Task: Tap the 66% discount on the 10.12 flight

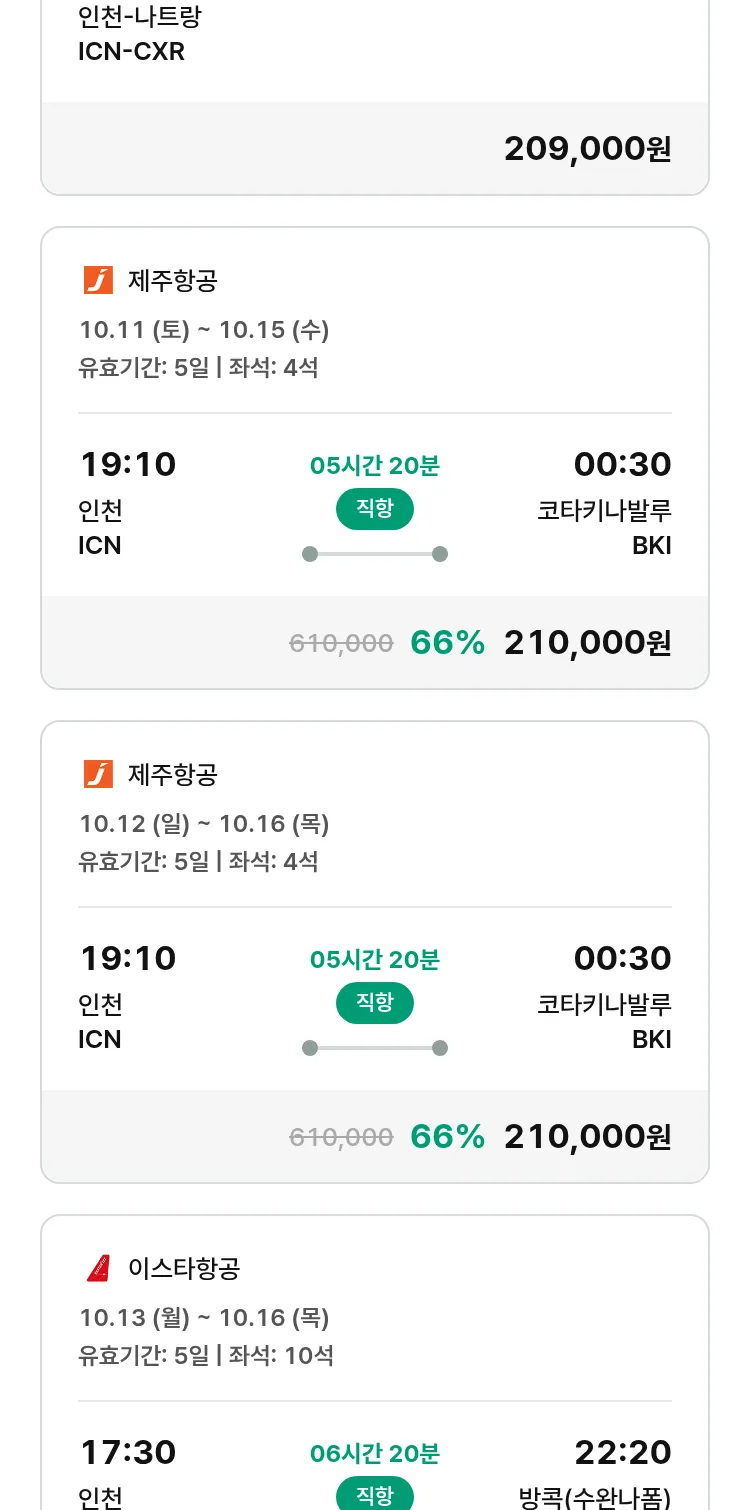Action: click(x=447, y=1137)
